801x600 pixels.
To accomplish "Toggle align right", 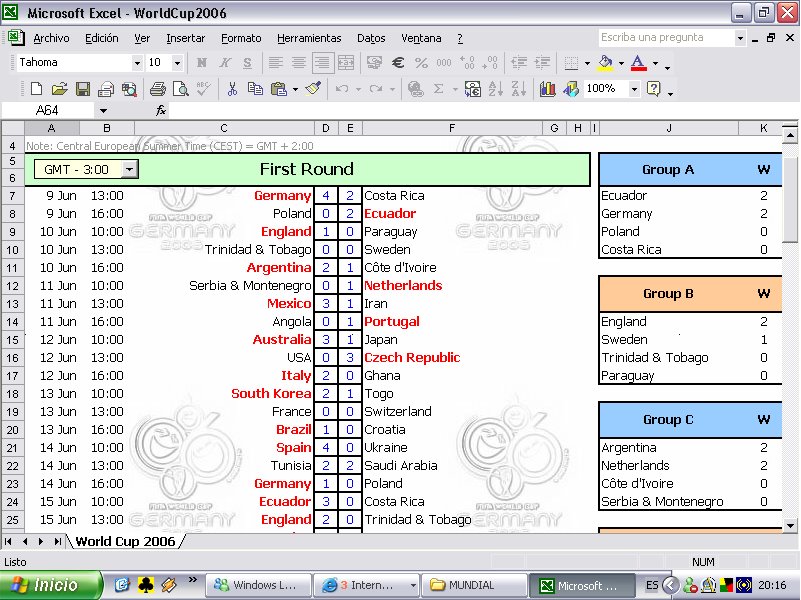I will coord(322,63).
